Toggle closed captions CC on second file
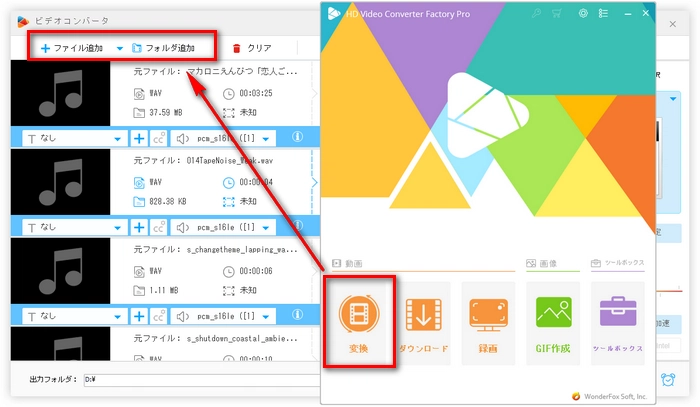The width and height of the screenshot is (700, 407). (158, 226)
